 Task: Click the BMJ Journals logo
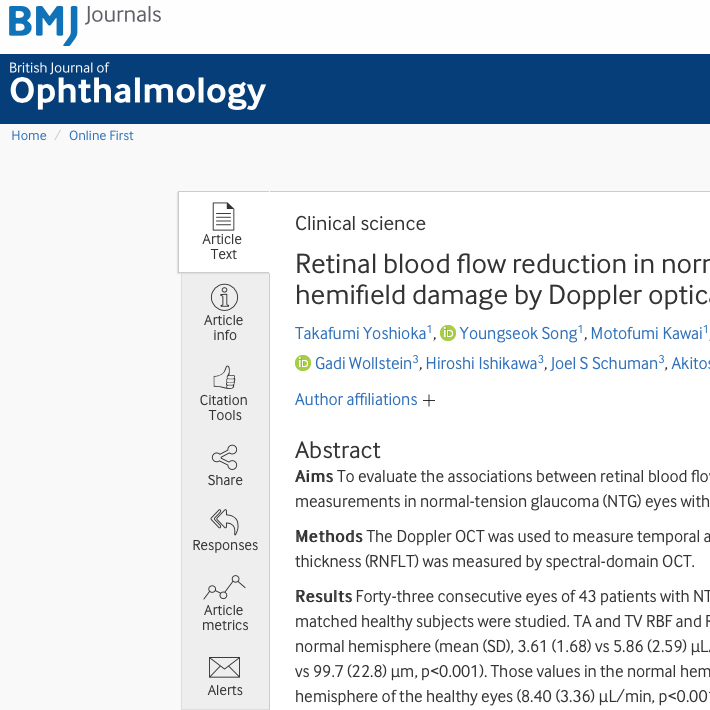84,23
